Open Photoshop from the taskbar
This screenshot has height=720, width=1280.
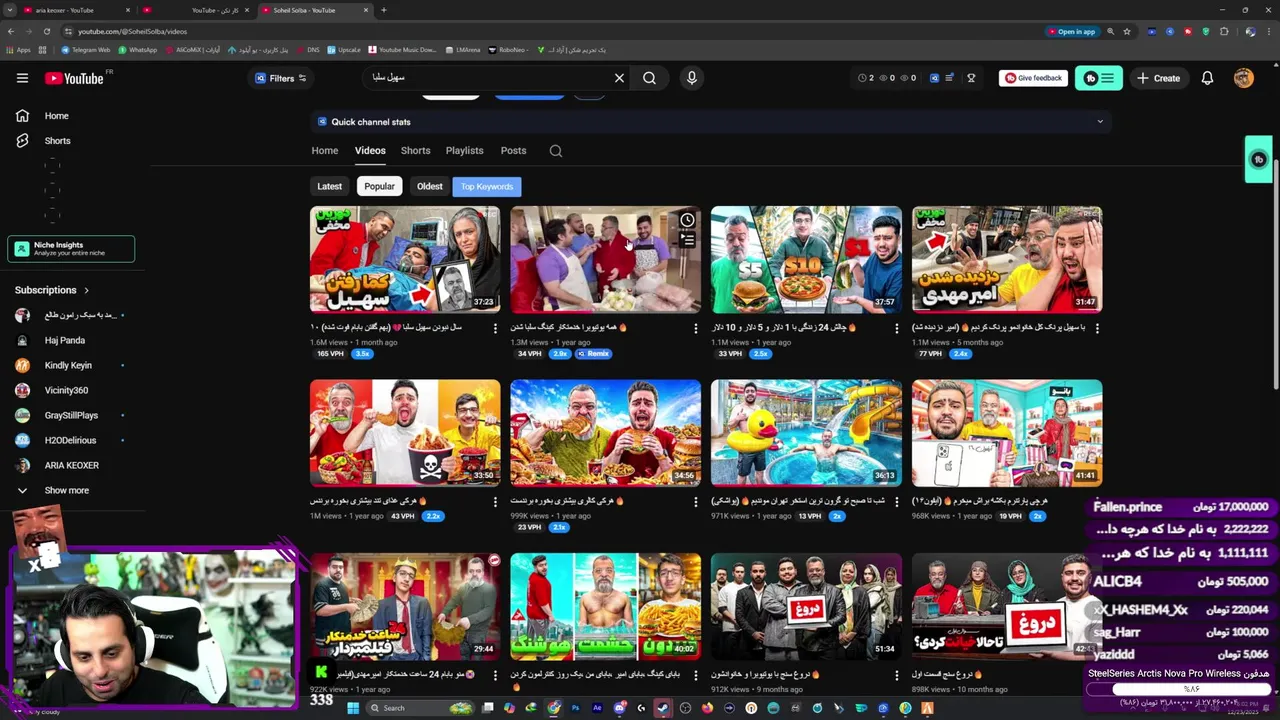[575, 708]
